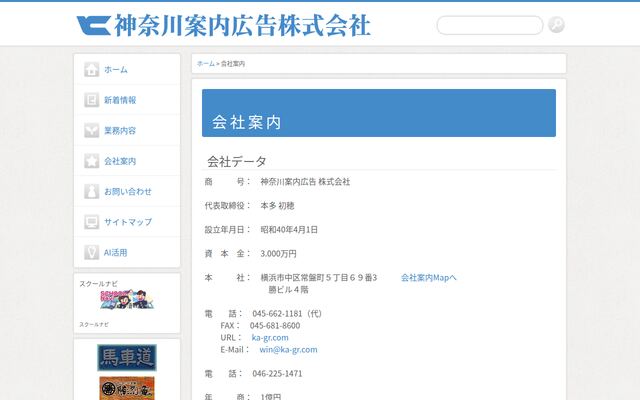This screenshot has width=640, height=400.
Task: Click the star icon beside 会社案内
Action: (91, 161)
